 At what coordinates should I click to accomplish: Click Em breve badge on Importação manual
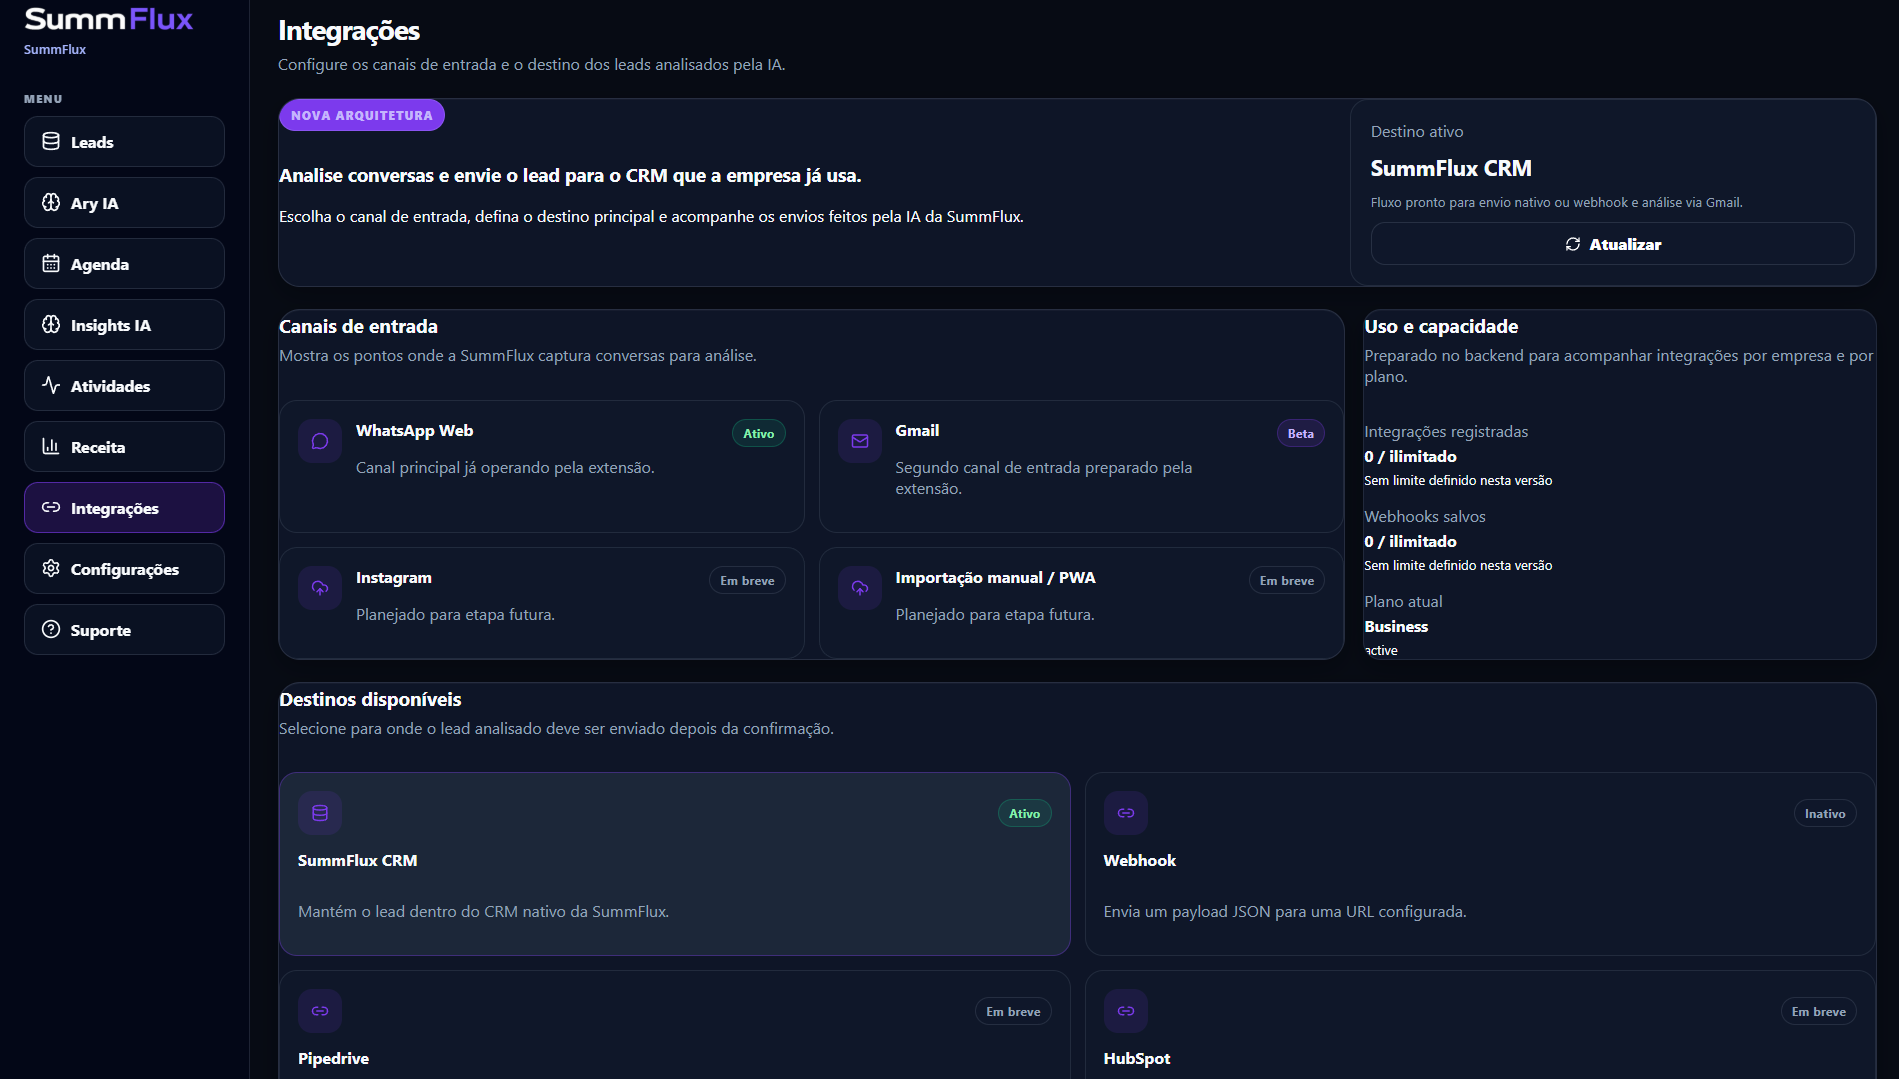[x=1287, y=581]
